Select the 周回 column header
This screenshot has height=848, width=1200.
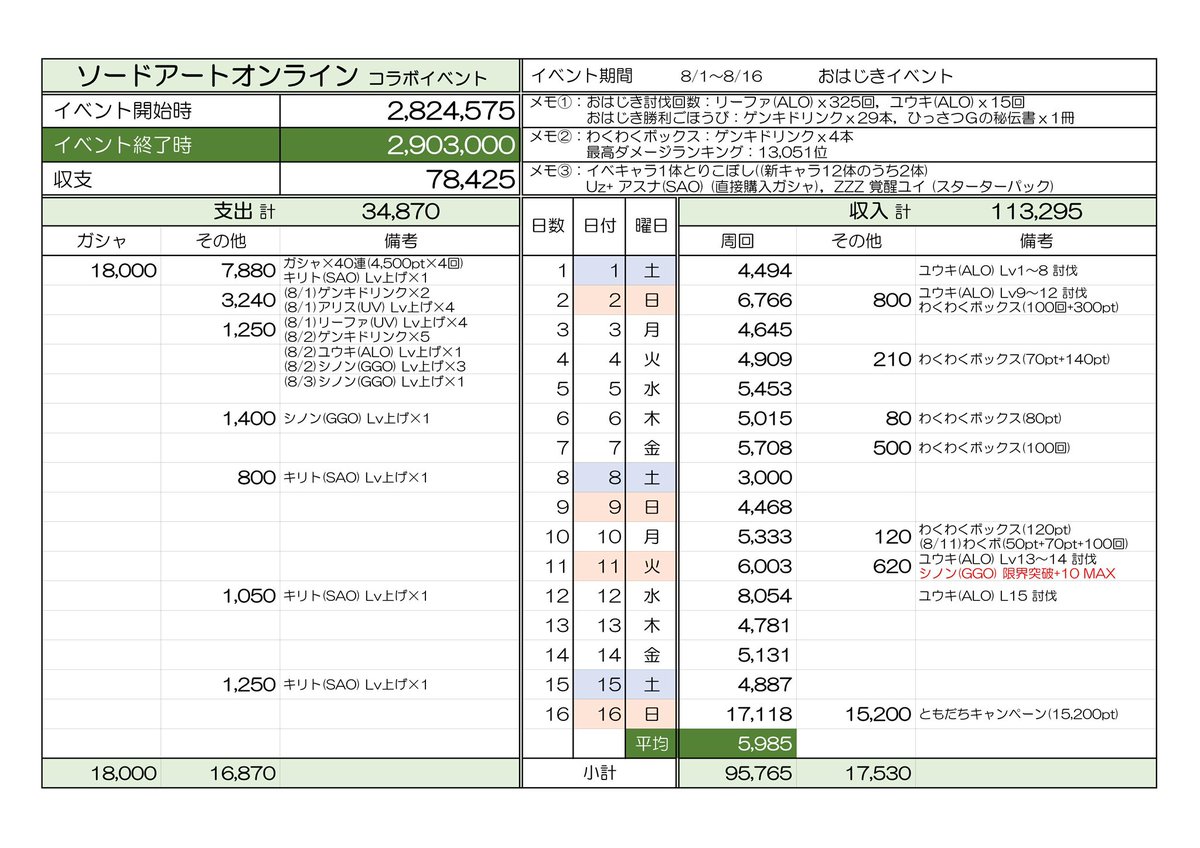(737, 241)
